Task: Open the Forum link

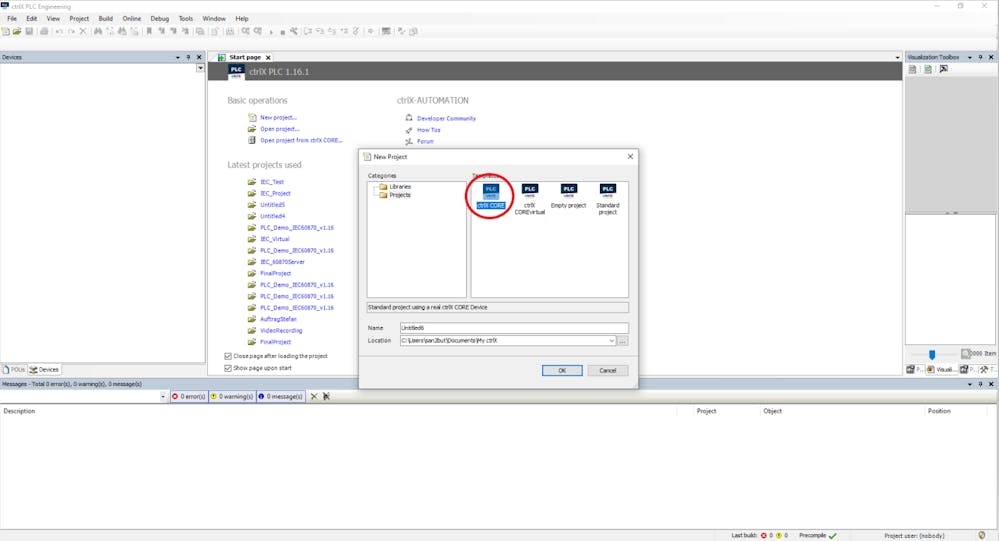Action: point(425,141)
